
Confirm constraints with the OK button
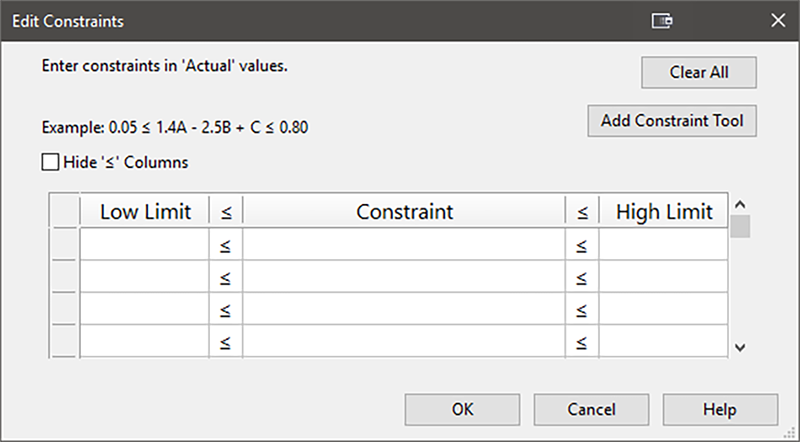point(463,410)
